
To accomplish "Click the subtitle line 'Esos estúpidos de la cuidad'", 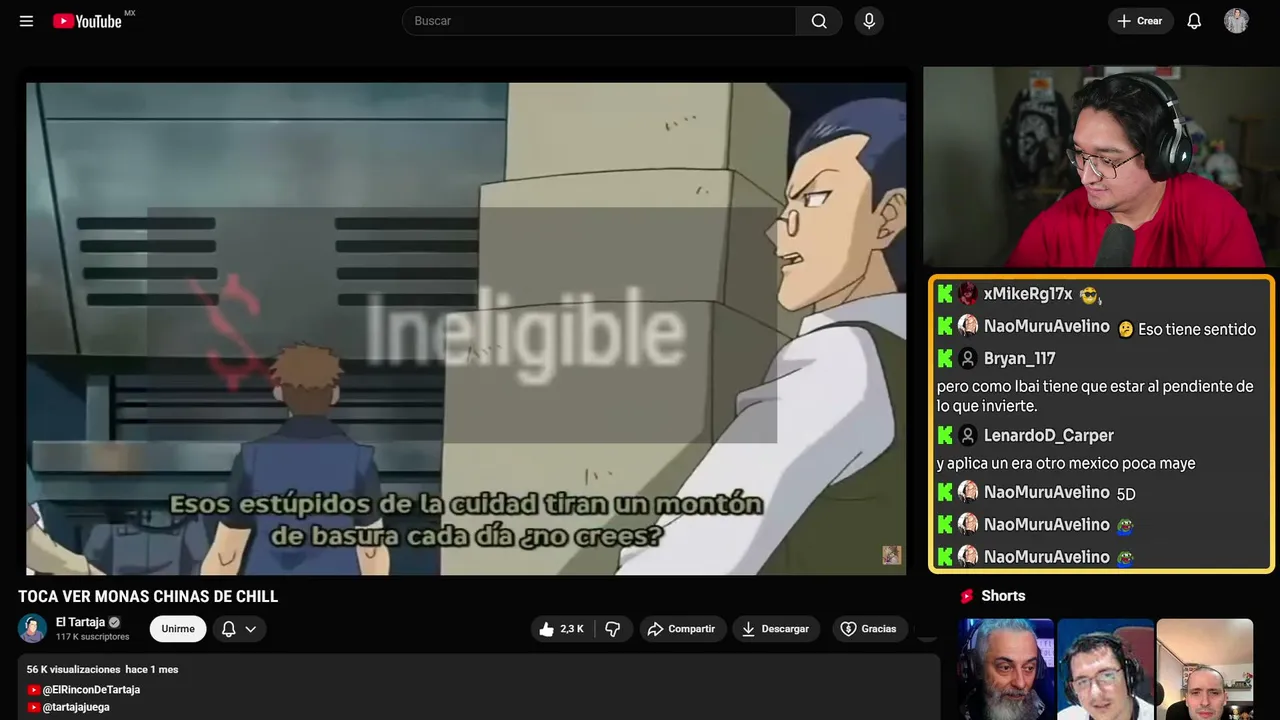I will [466, 505].
